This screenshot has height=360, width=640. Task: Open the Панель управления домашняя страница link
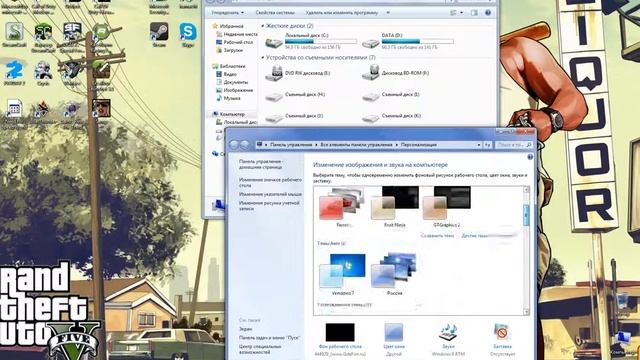pos(261,164)
